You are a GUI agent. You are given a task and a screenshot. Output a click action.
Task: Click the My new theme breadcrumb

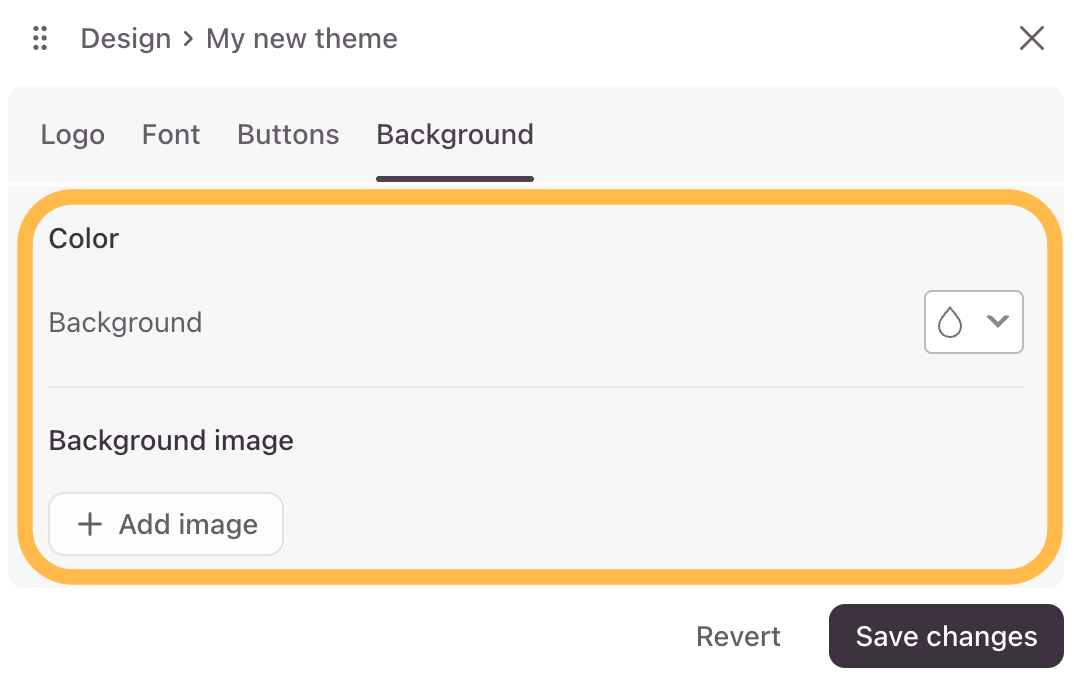coord(302,39)
